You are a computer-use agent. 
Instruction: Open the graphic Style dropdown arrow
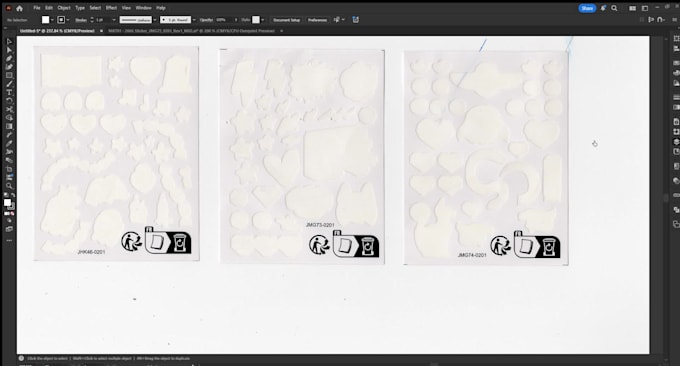click(263, 20)
